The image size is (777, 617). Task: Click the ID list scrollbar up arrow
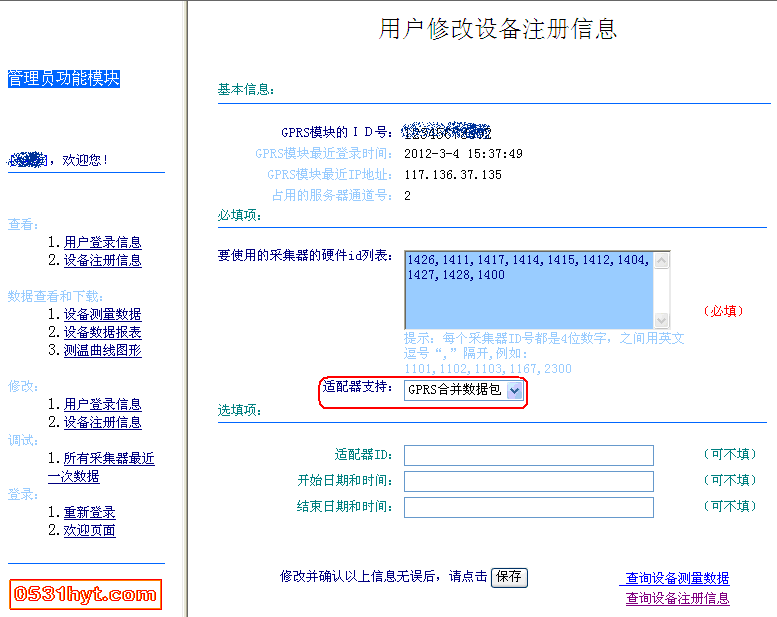(x=661, y=259)
